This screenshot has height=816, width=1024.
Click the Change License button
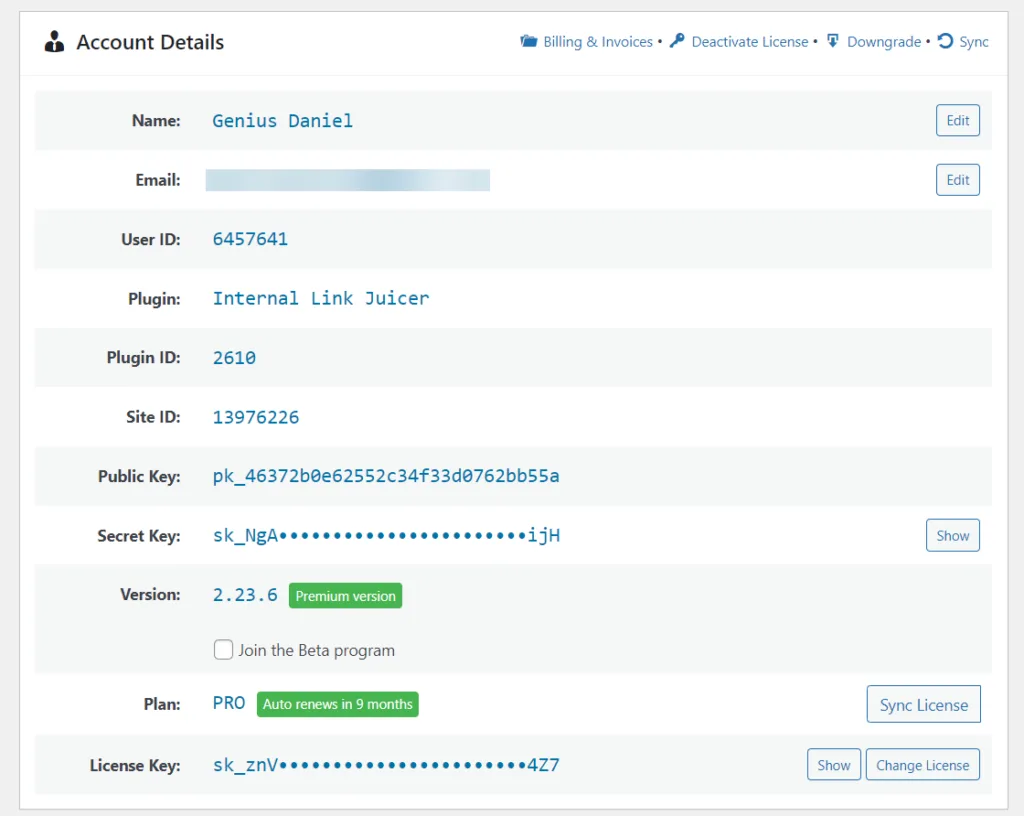pos(922,764)
